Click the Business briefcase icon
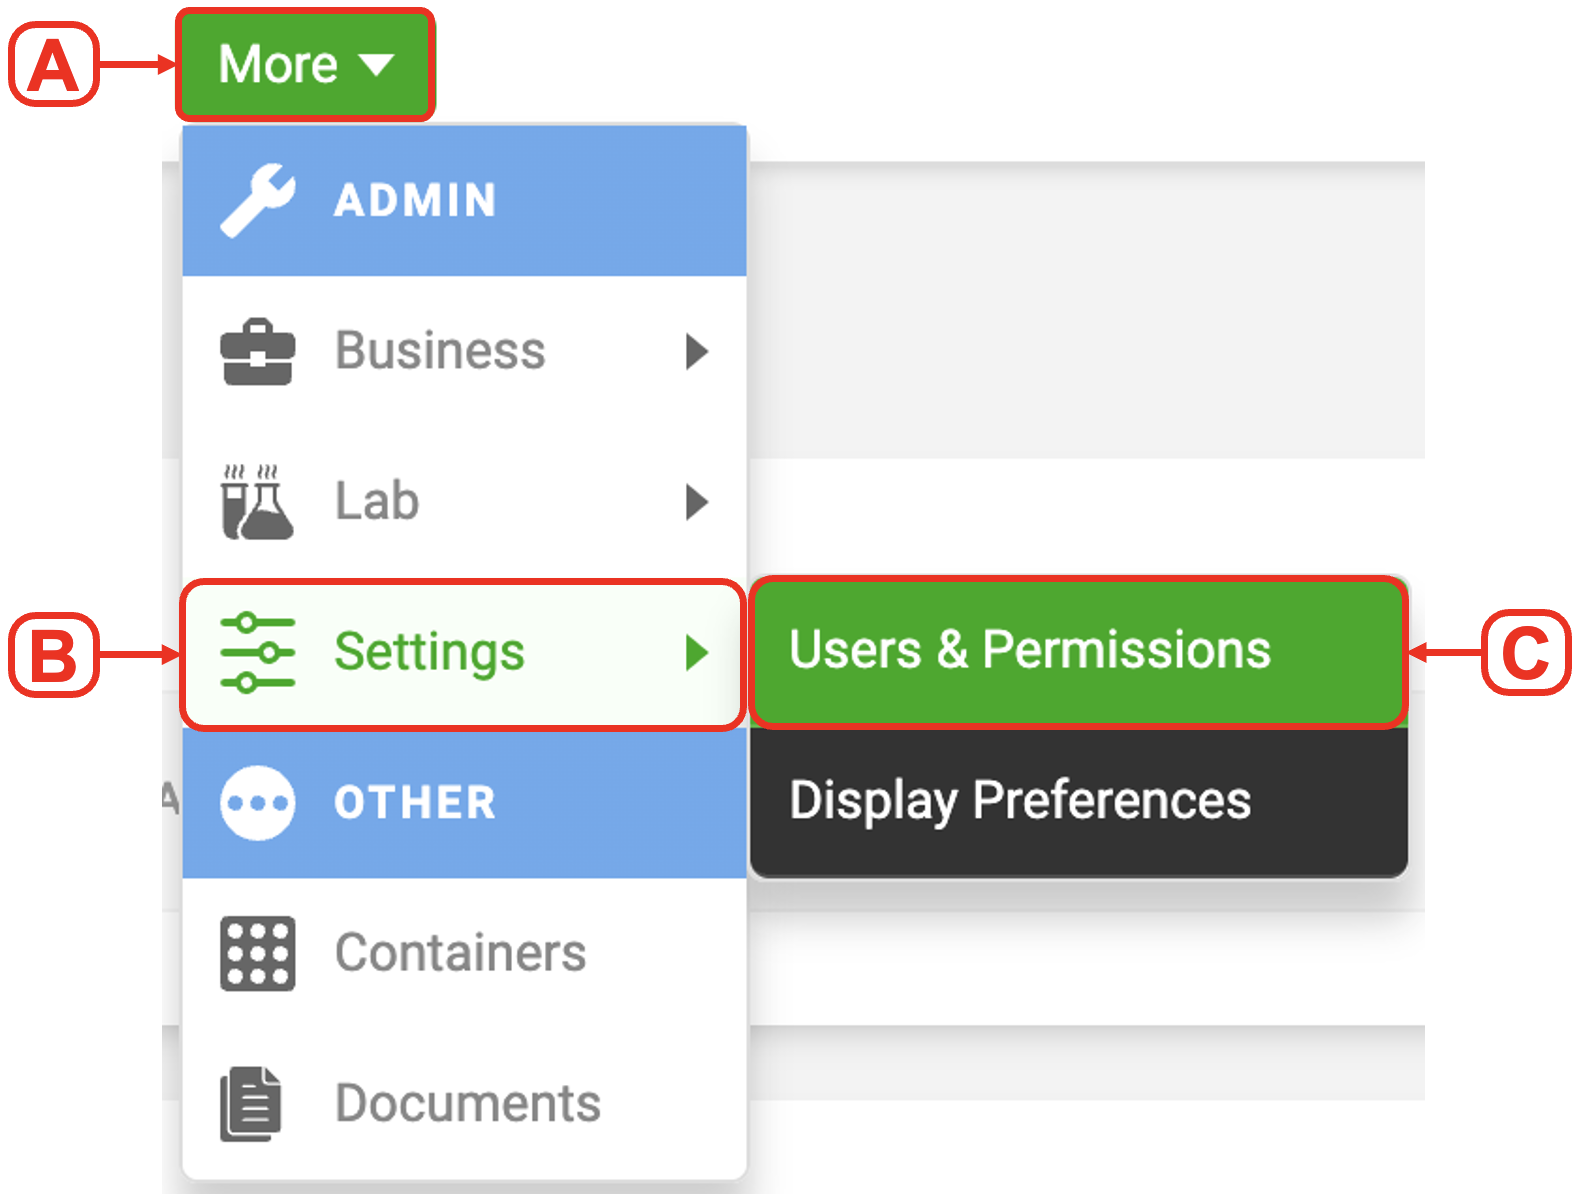 pyautogui.click(x=258, y=352)
